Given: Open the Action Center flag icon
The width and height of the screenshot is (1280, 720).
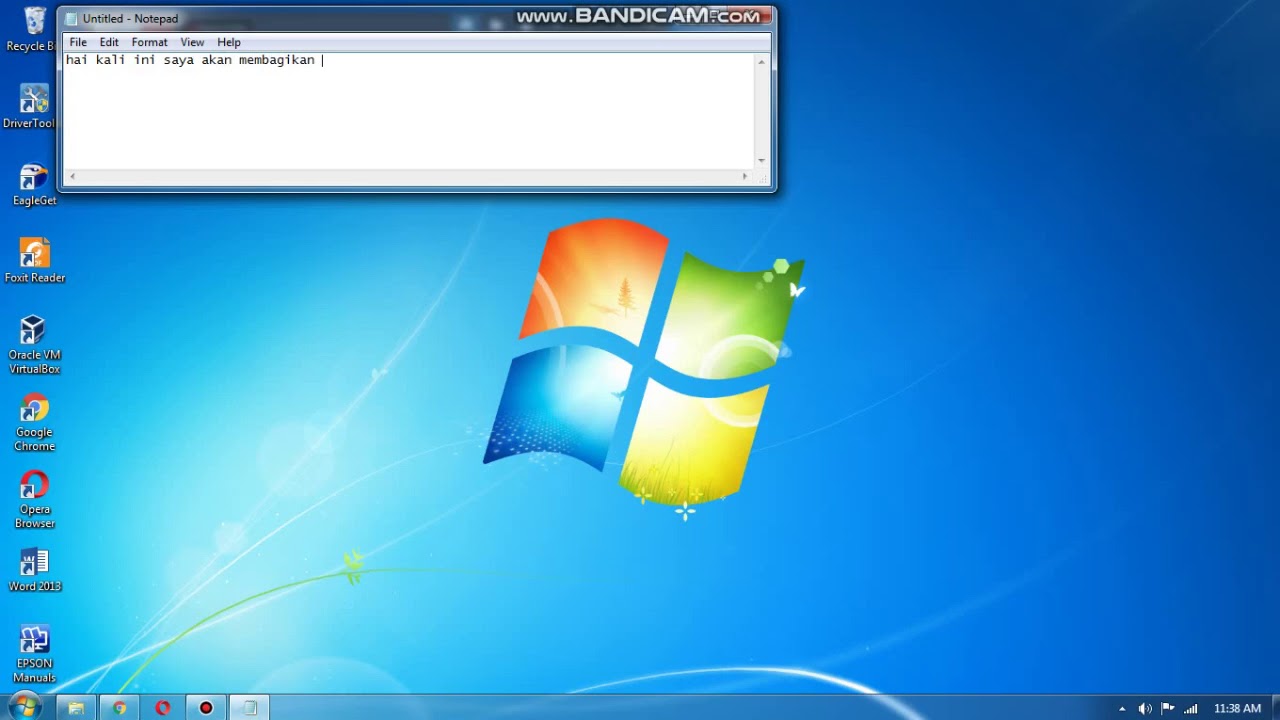Looking at the screenshot, I should click(x=1168, y=709).
